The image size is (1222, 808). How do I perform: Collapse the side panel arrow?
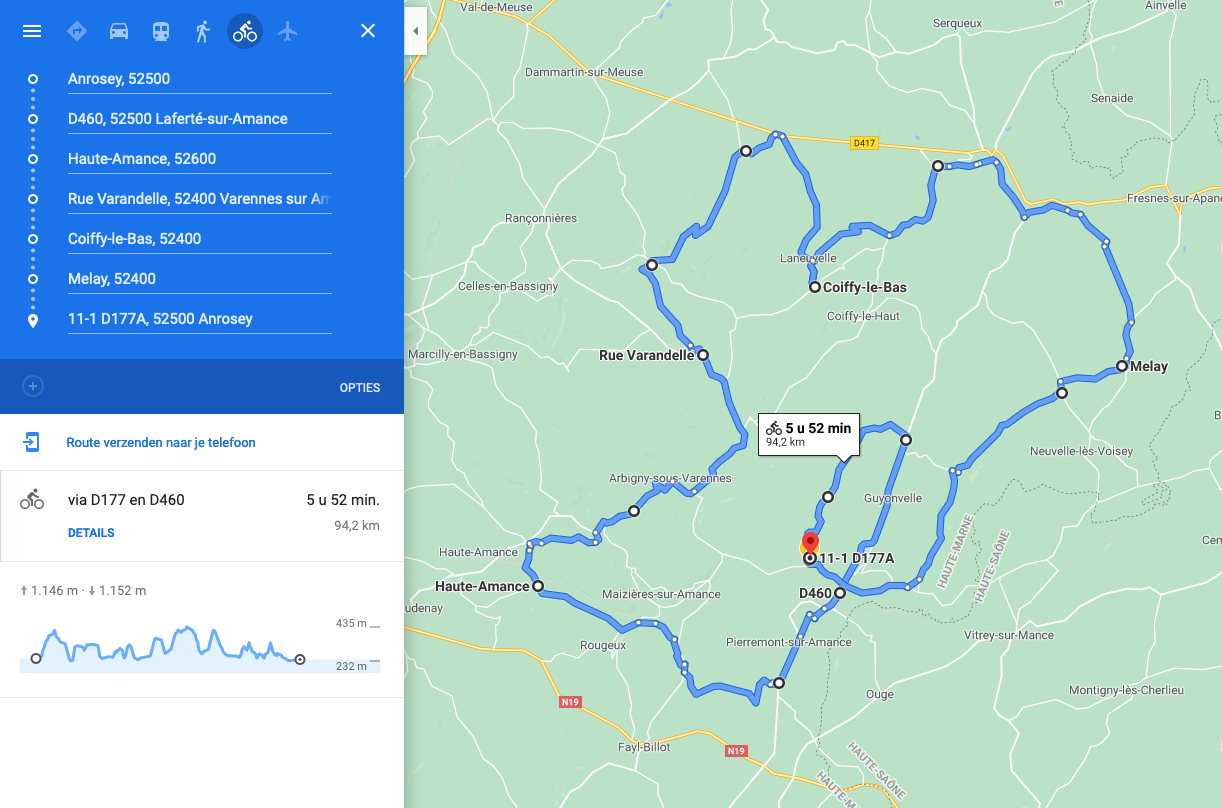(x=415, y=31)
